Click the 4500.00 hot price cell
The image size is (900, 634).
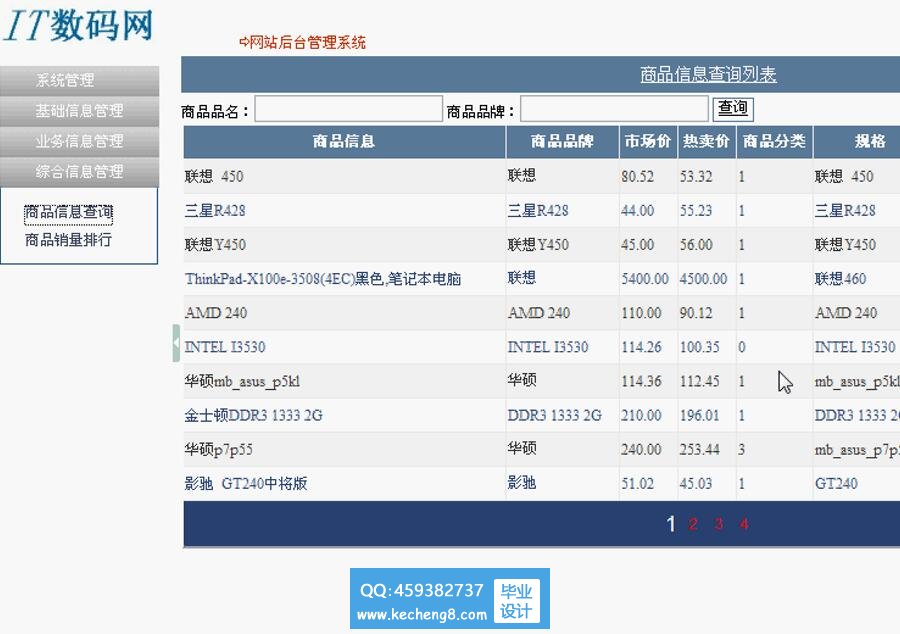tap(703, 279)
